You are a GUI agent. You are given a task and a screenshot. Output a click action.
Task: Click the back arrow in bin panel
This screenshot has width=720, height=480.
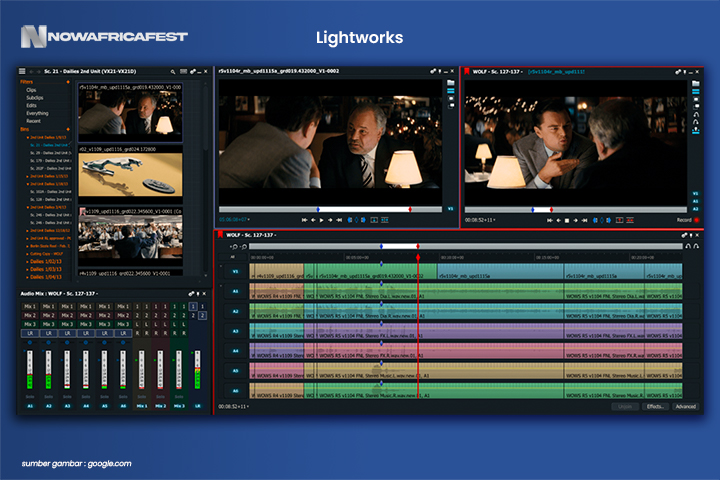[x=31, y=72]
